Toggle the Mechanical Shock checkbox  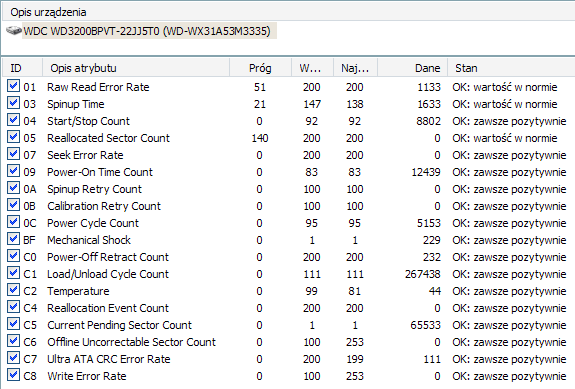point(13,239)
